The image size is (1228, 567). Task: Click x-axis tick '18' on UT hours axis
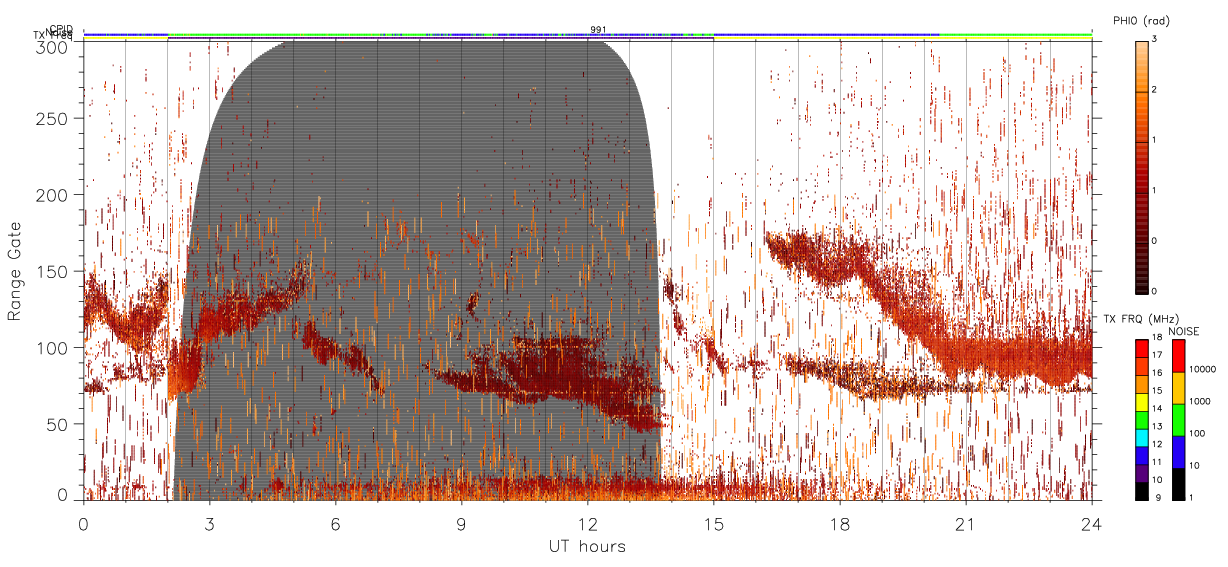840,523
